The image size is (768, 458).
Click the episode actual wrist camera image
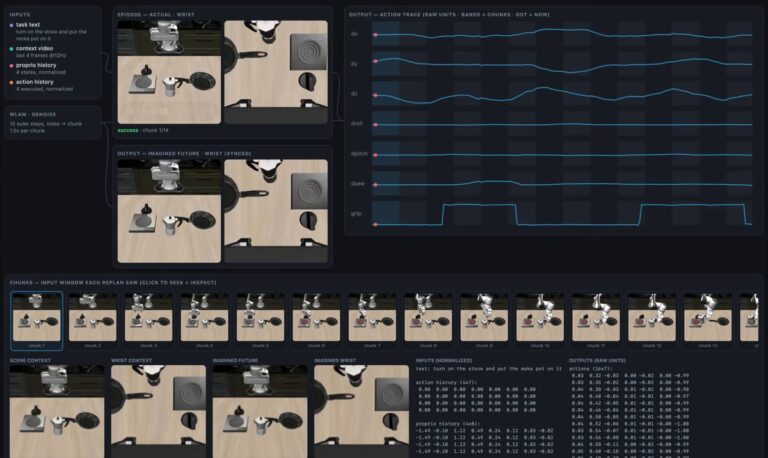tap(276, 72)
